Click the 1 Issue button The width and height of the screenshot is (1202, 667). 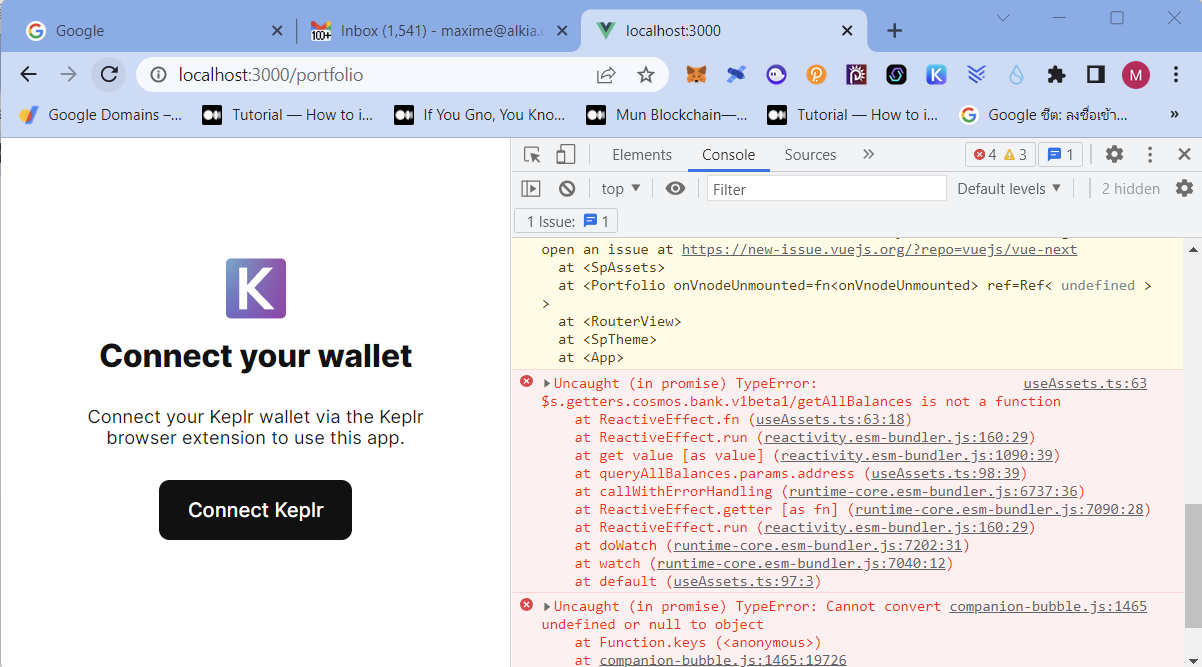[x=567, y=221]
